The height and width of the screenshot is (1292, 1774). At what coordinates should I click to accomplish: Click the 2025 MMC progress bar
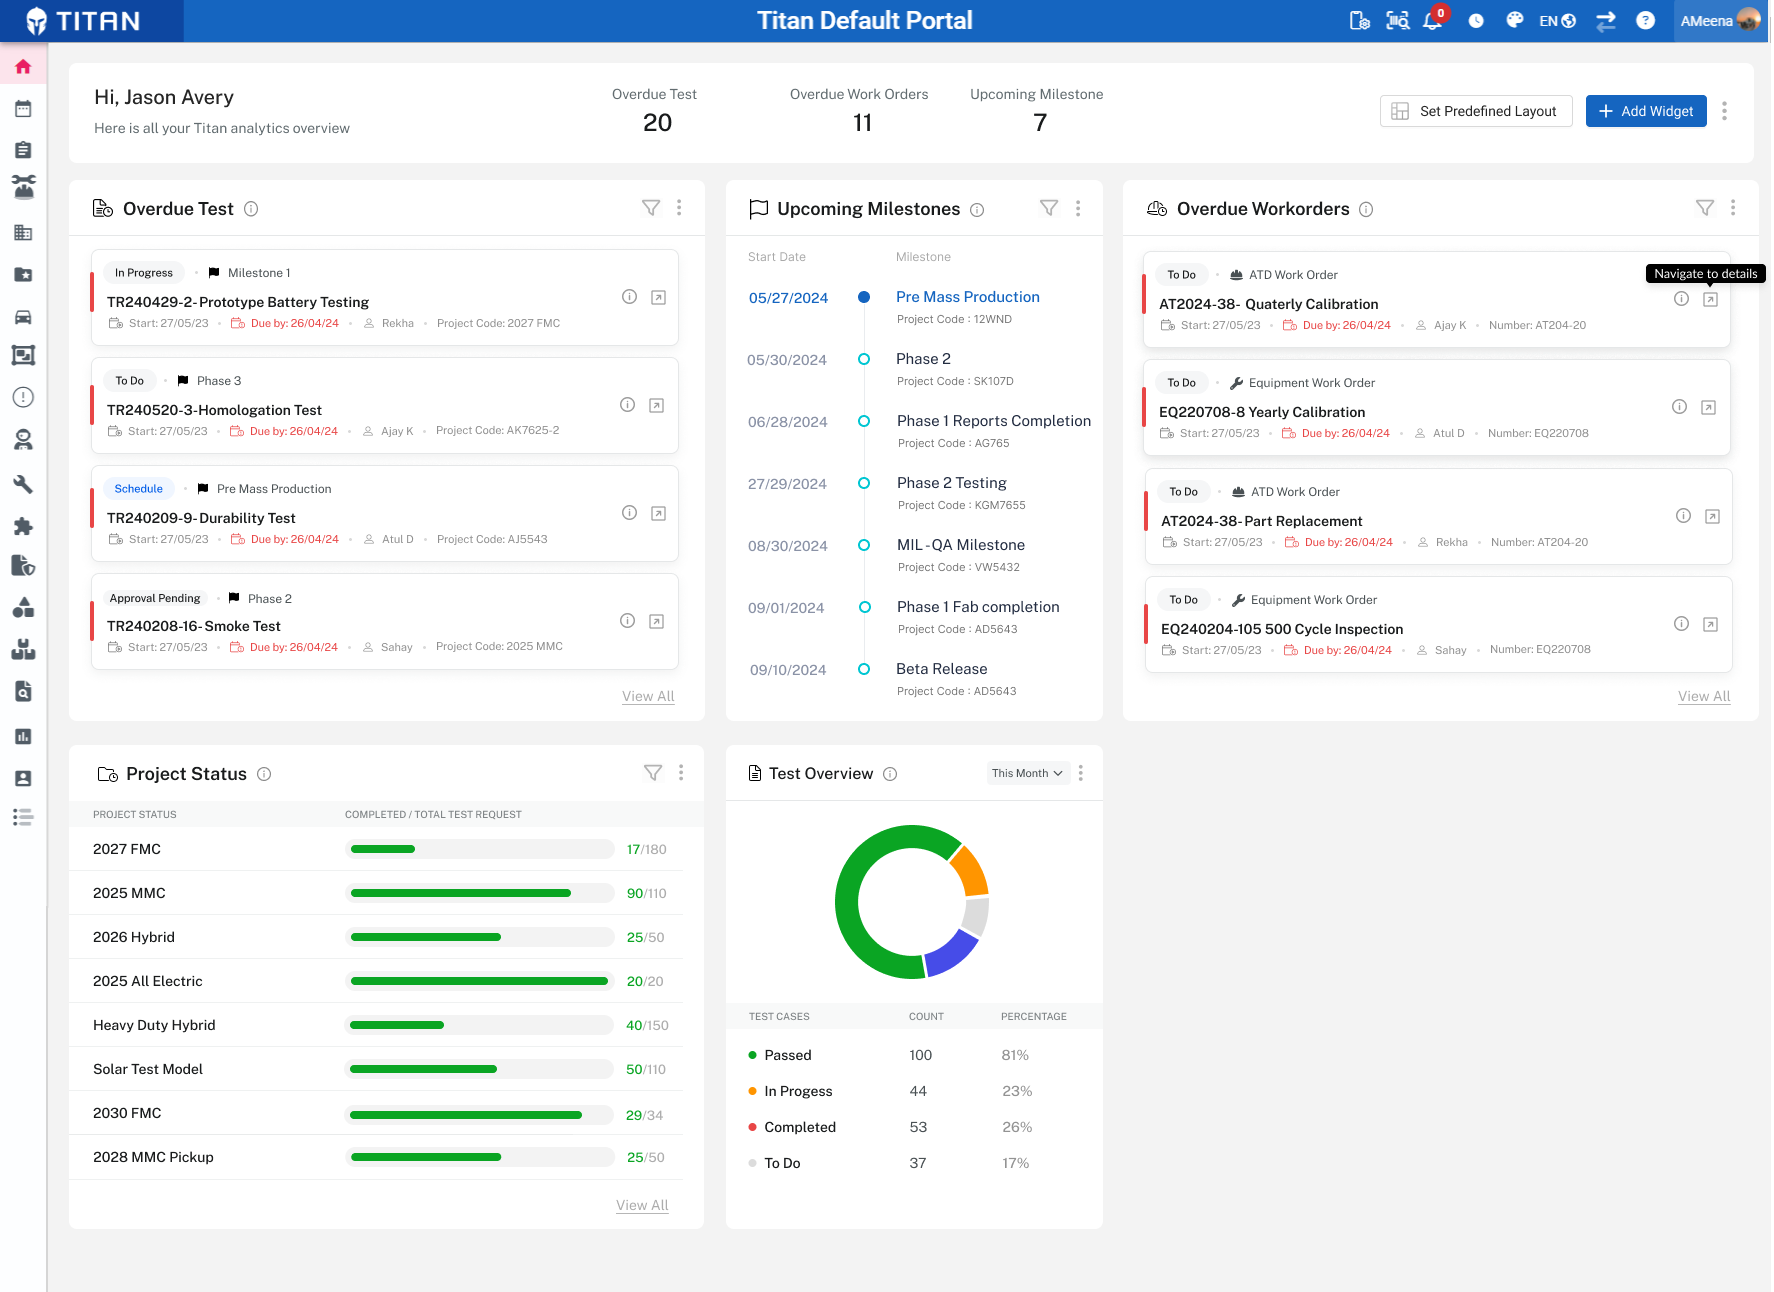(480, 893)
